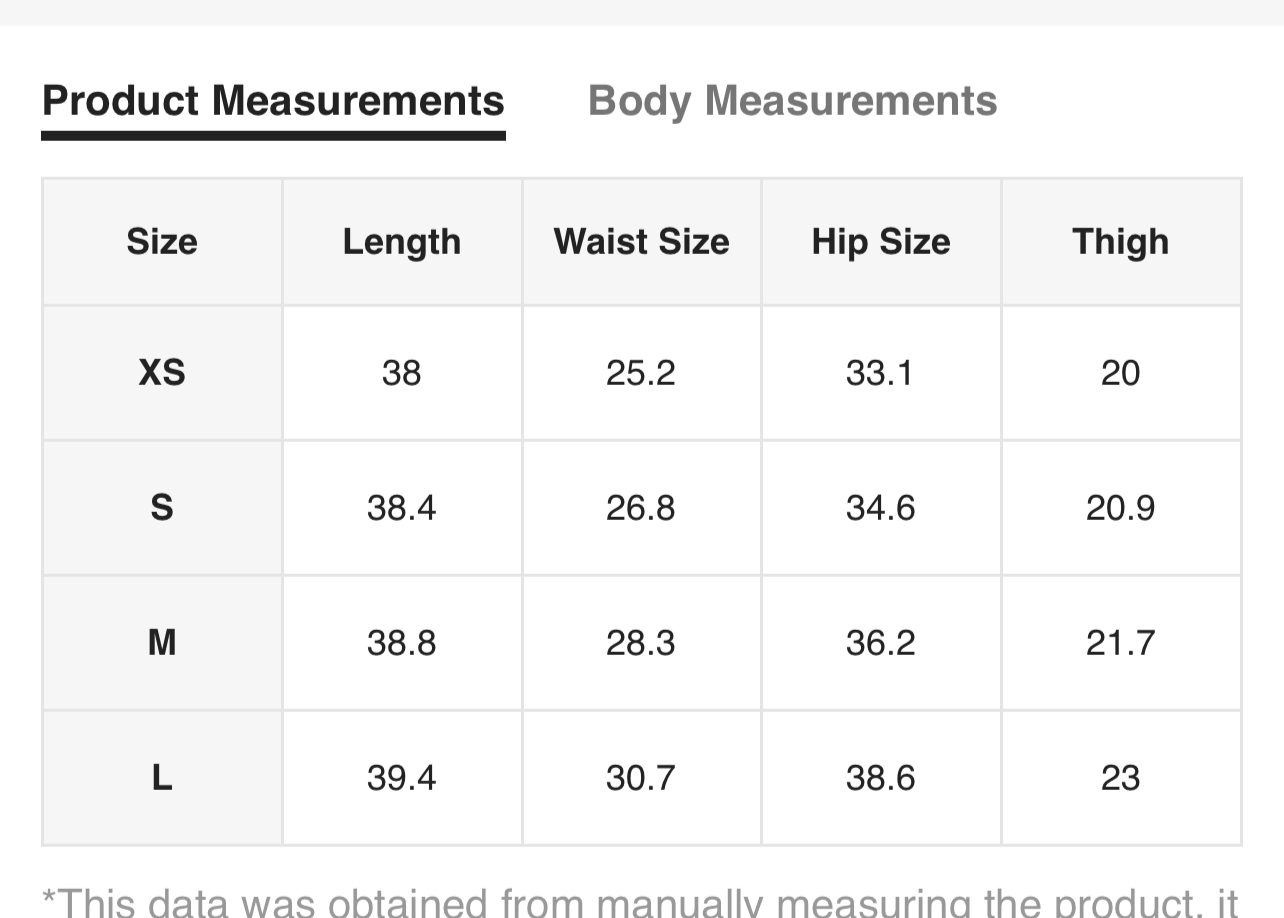This screenshot has height=918, width=1284.
Task: Click the Hip Size column header
Action: (x=880, y=242)
